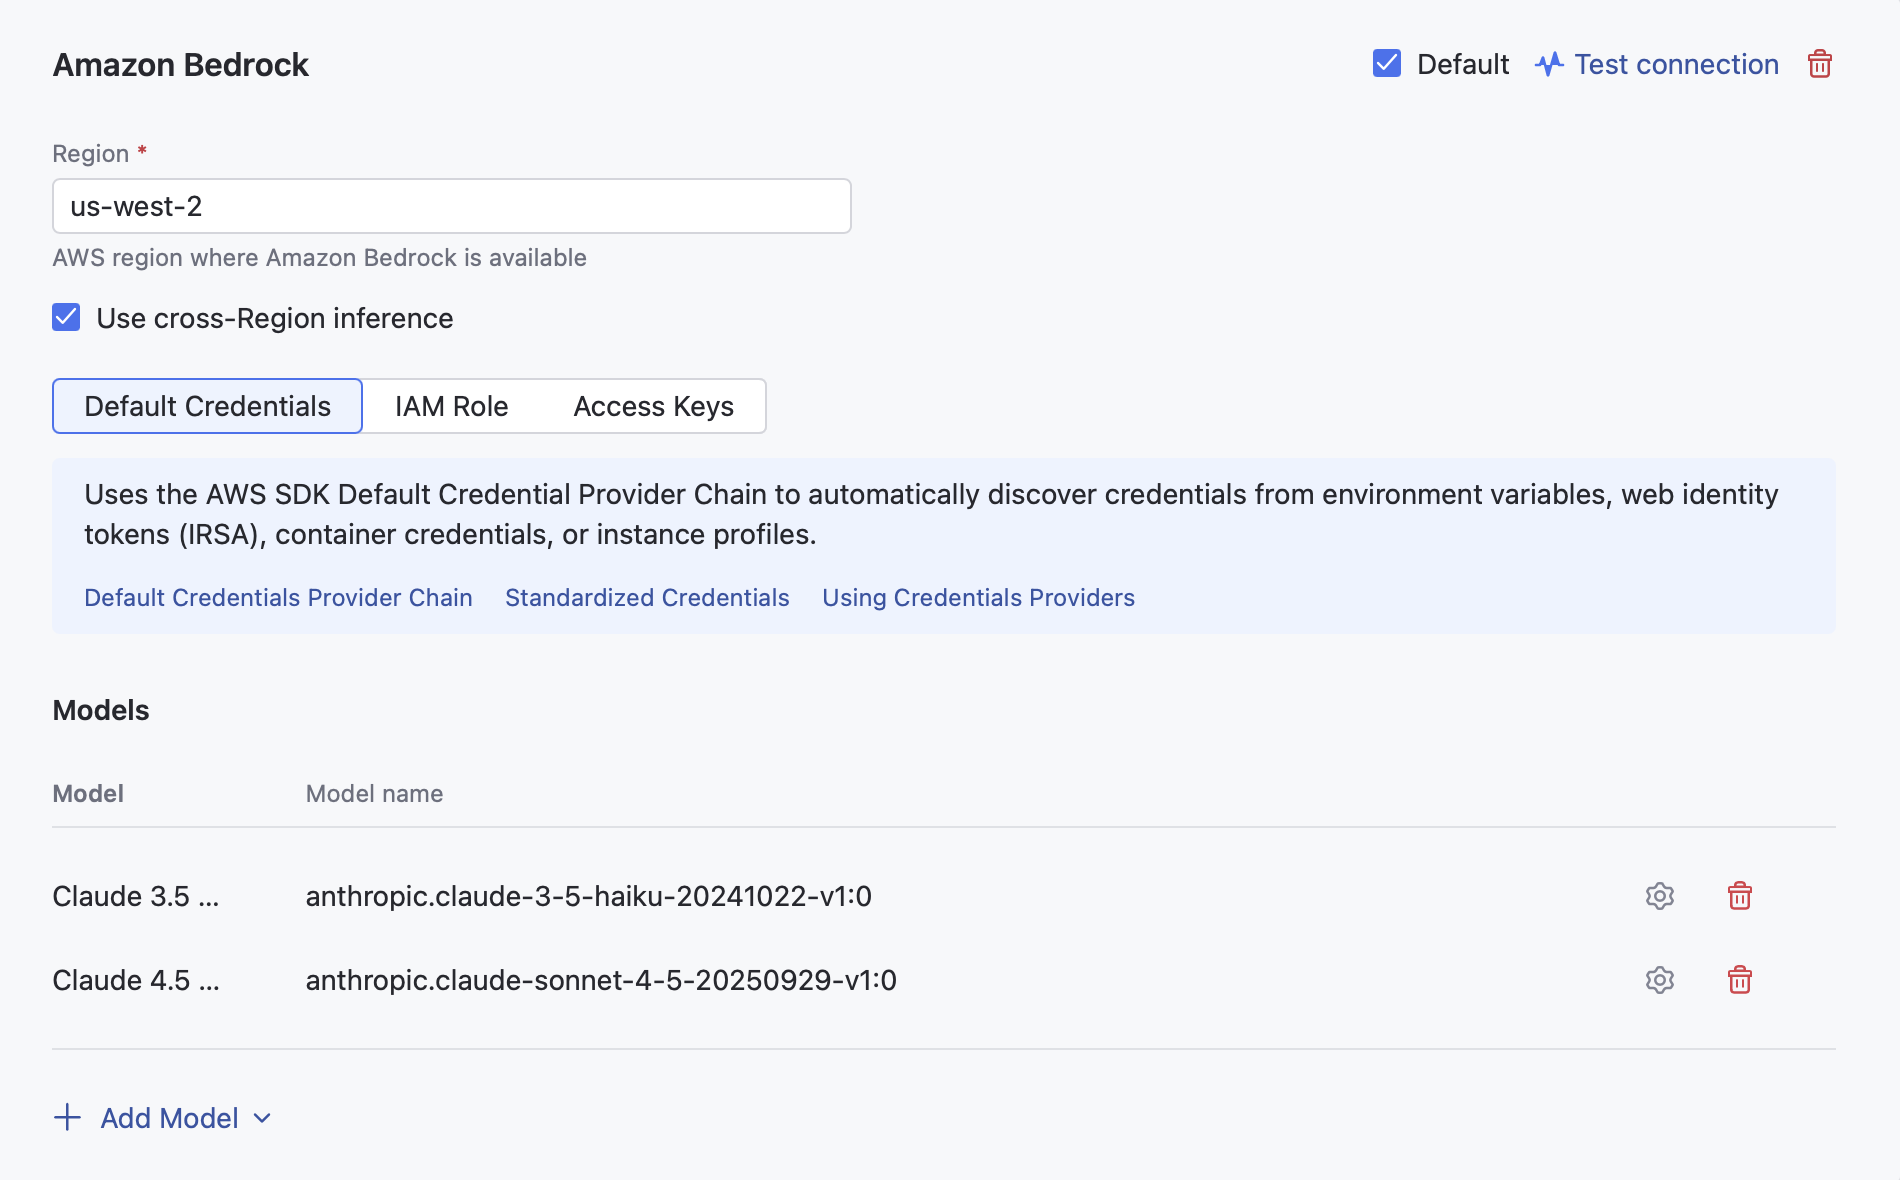The image size is (1900, 1180).
Task: Open Using Credentials Providers documentation
Action: [x=978, y=597]
